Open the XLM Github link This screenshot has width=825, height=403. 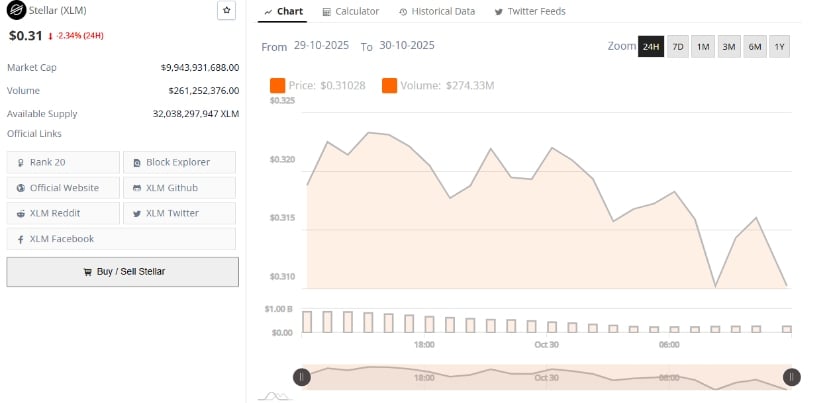click(x=179, y=188)
